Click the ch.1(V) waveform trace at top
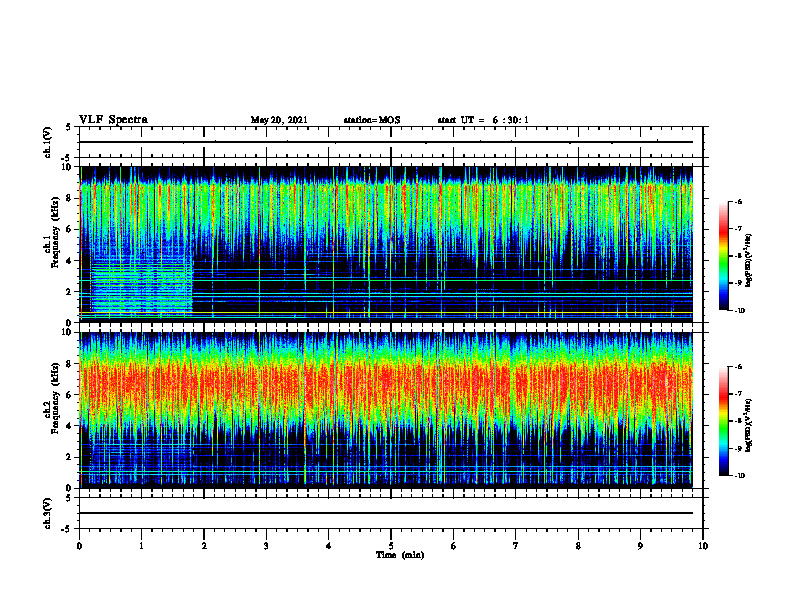Viewport: 792px width, 612px height. (386, 142)
